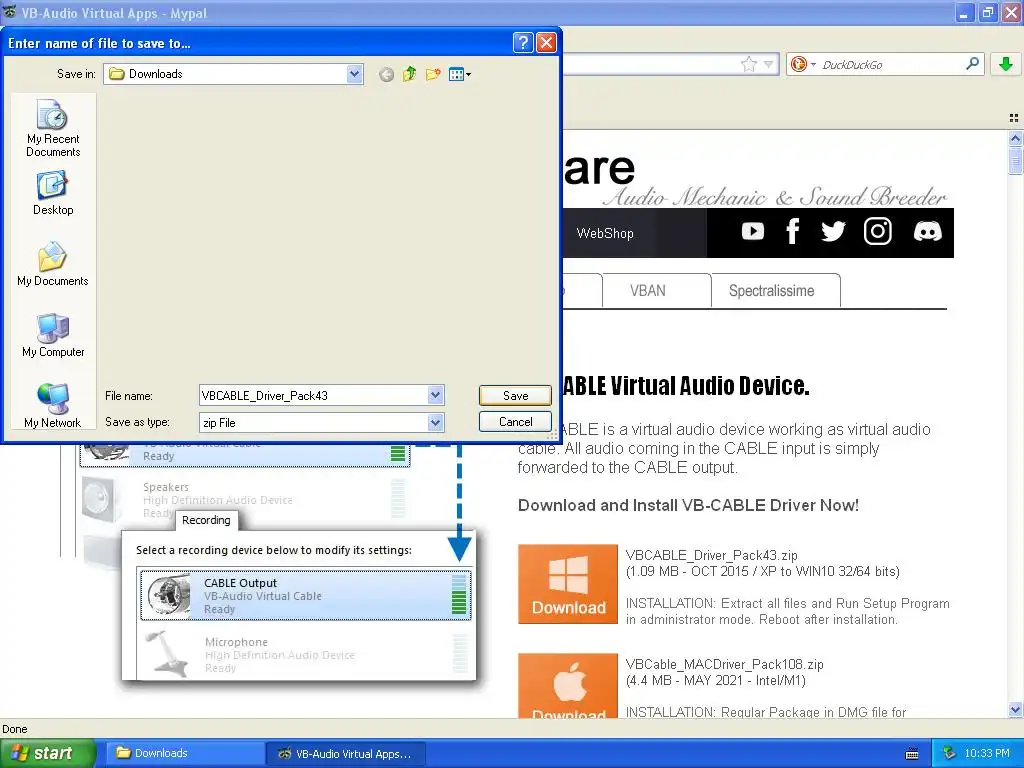Expand the Save as type dropdown
Screen dimensions: 1024x768
(x=436, y=423)
